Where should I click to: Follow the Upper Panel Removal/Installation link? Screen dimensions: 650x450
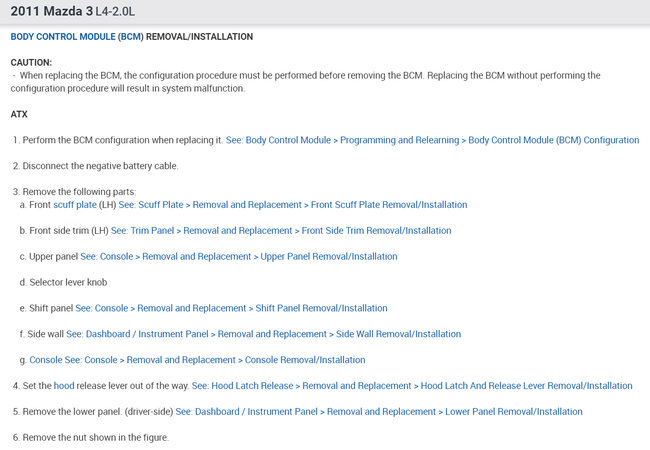(x=238, y=256)
